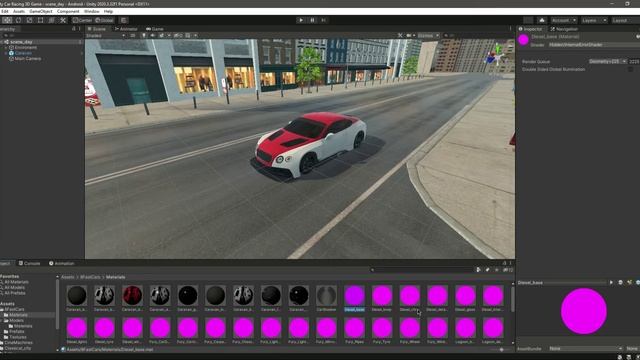Switch to the Navigation tab

564,29
